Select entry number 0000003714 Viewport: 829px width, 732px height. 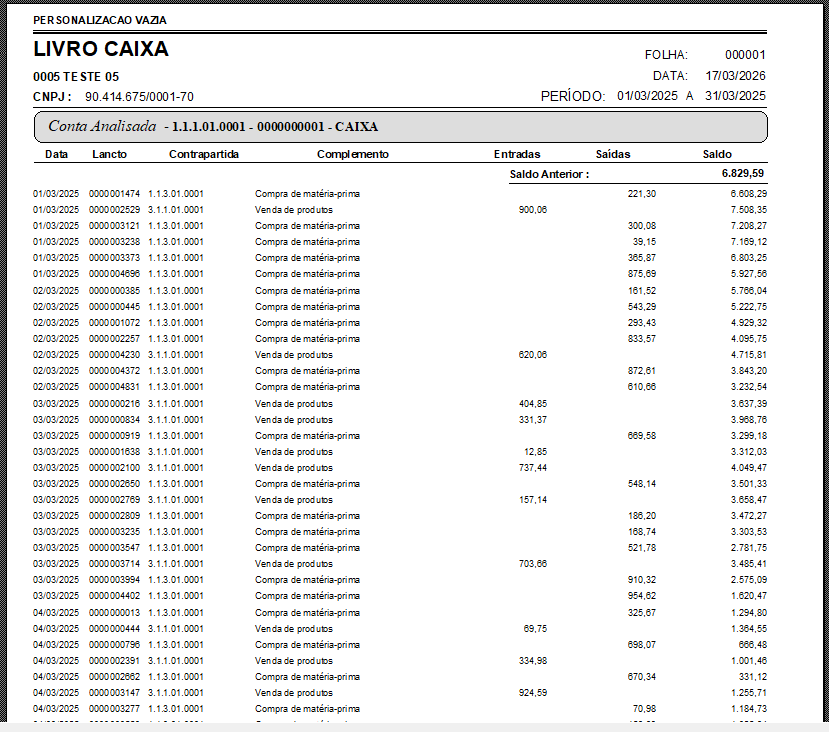114,564
